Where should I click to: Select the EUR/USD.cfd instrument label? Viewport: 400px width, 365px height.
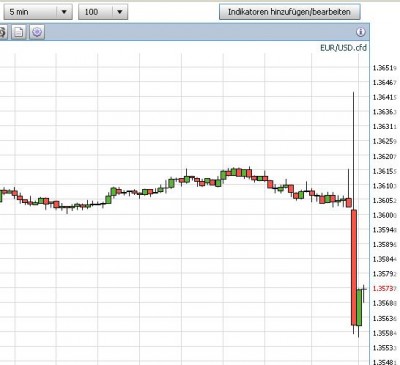click(x=343, y=48)
